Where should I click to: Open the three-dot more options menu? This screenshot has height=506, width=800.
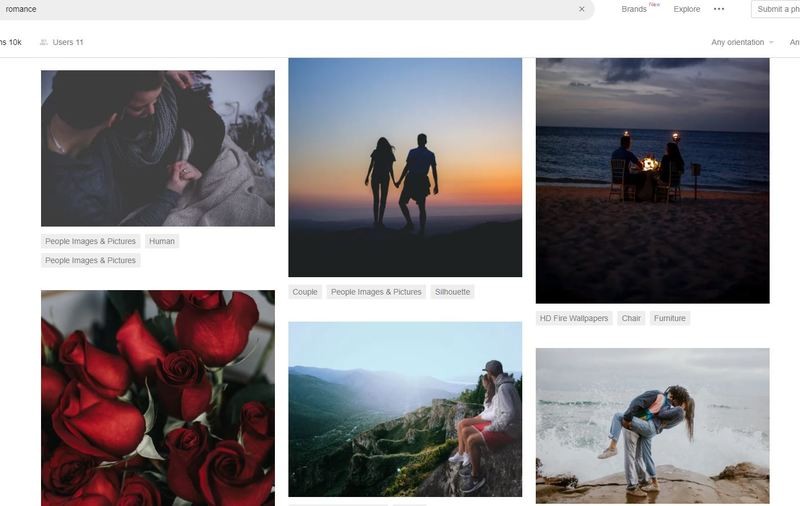[718, 9]
